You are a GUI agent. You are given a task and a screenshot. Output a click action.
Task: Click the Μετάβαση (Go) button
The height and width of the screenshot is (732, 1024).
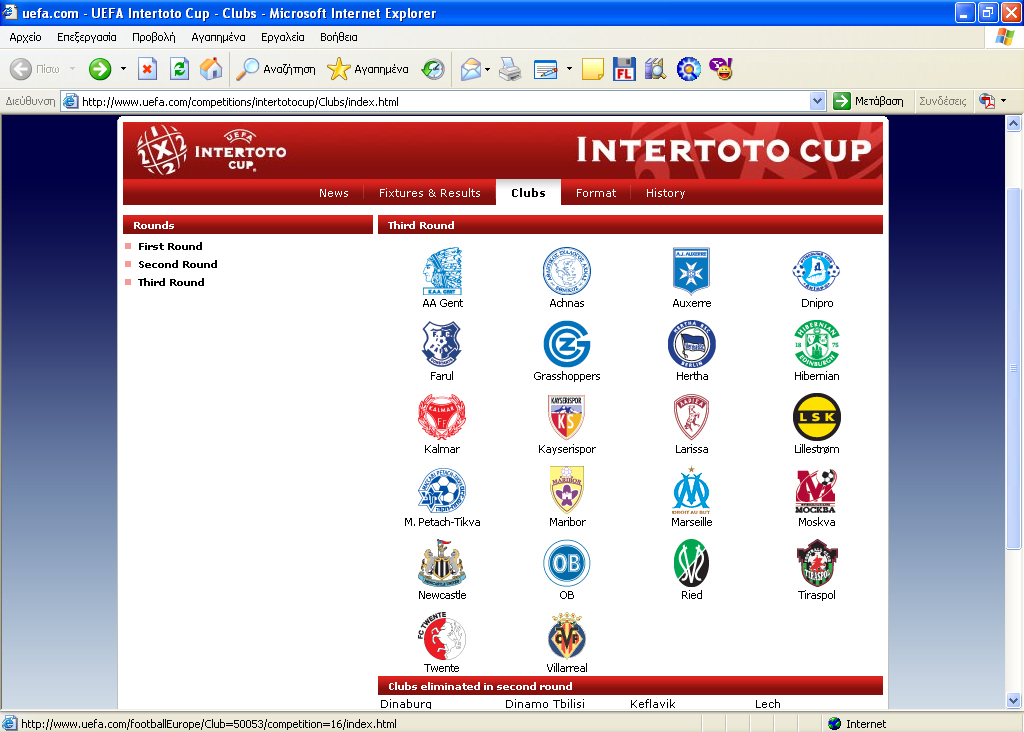pyautogui.click(x=869, y=101)
